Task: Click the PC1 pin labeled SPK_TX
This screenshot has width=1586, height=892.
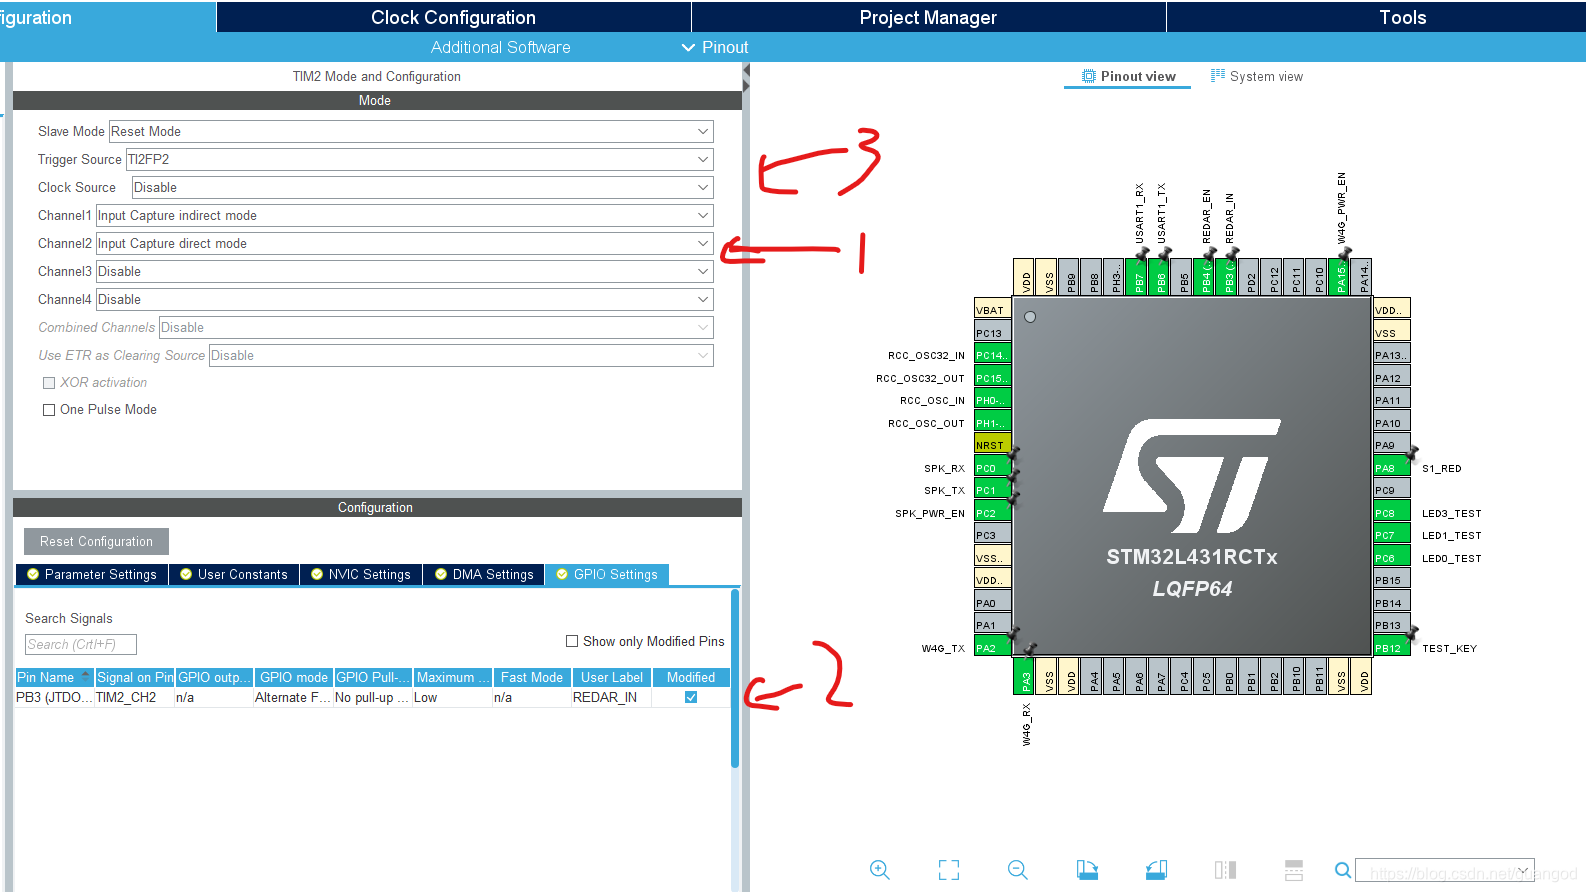Action: coord(992,490)
